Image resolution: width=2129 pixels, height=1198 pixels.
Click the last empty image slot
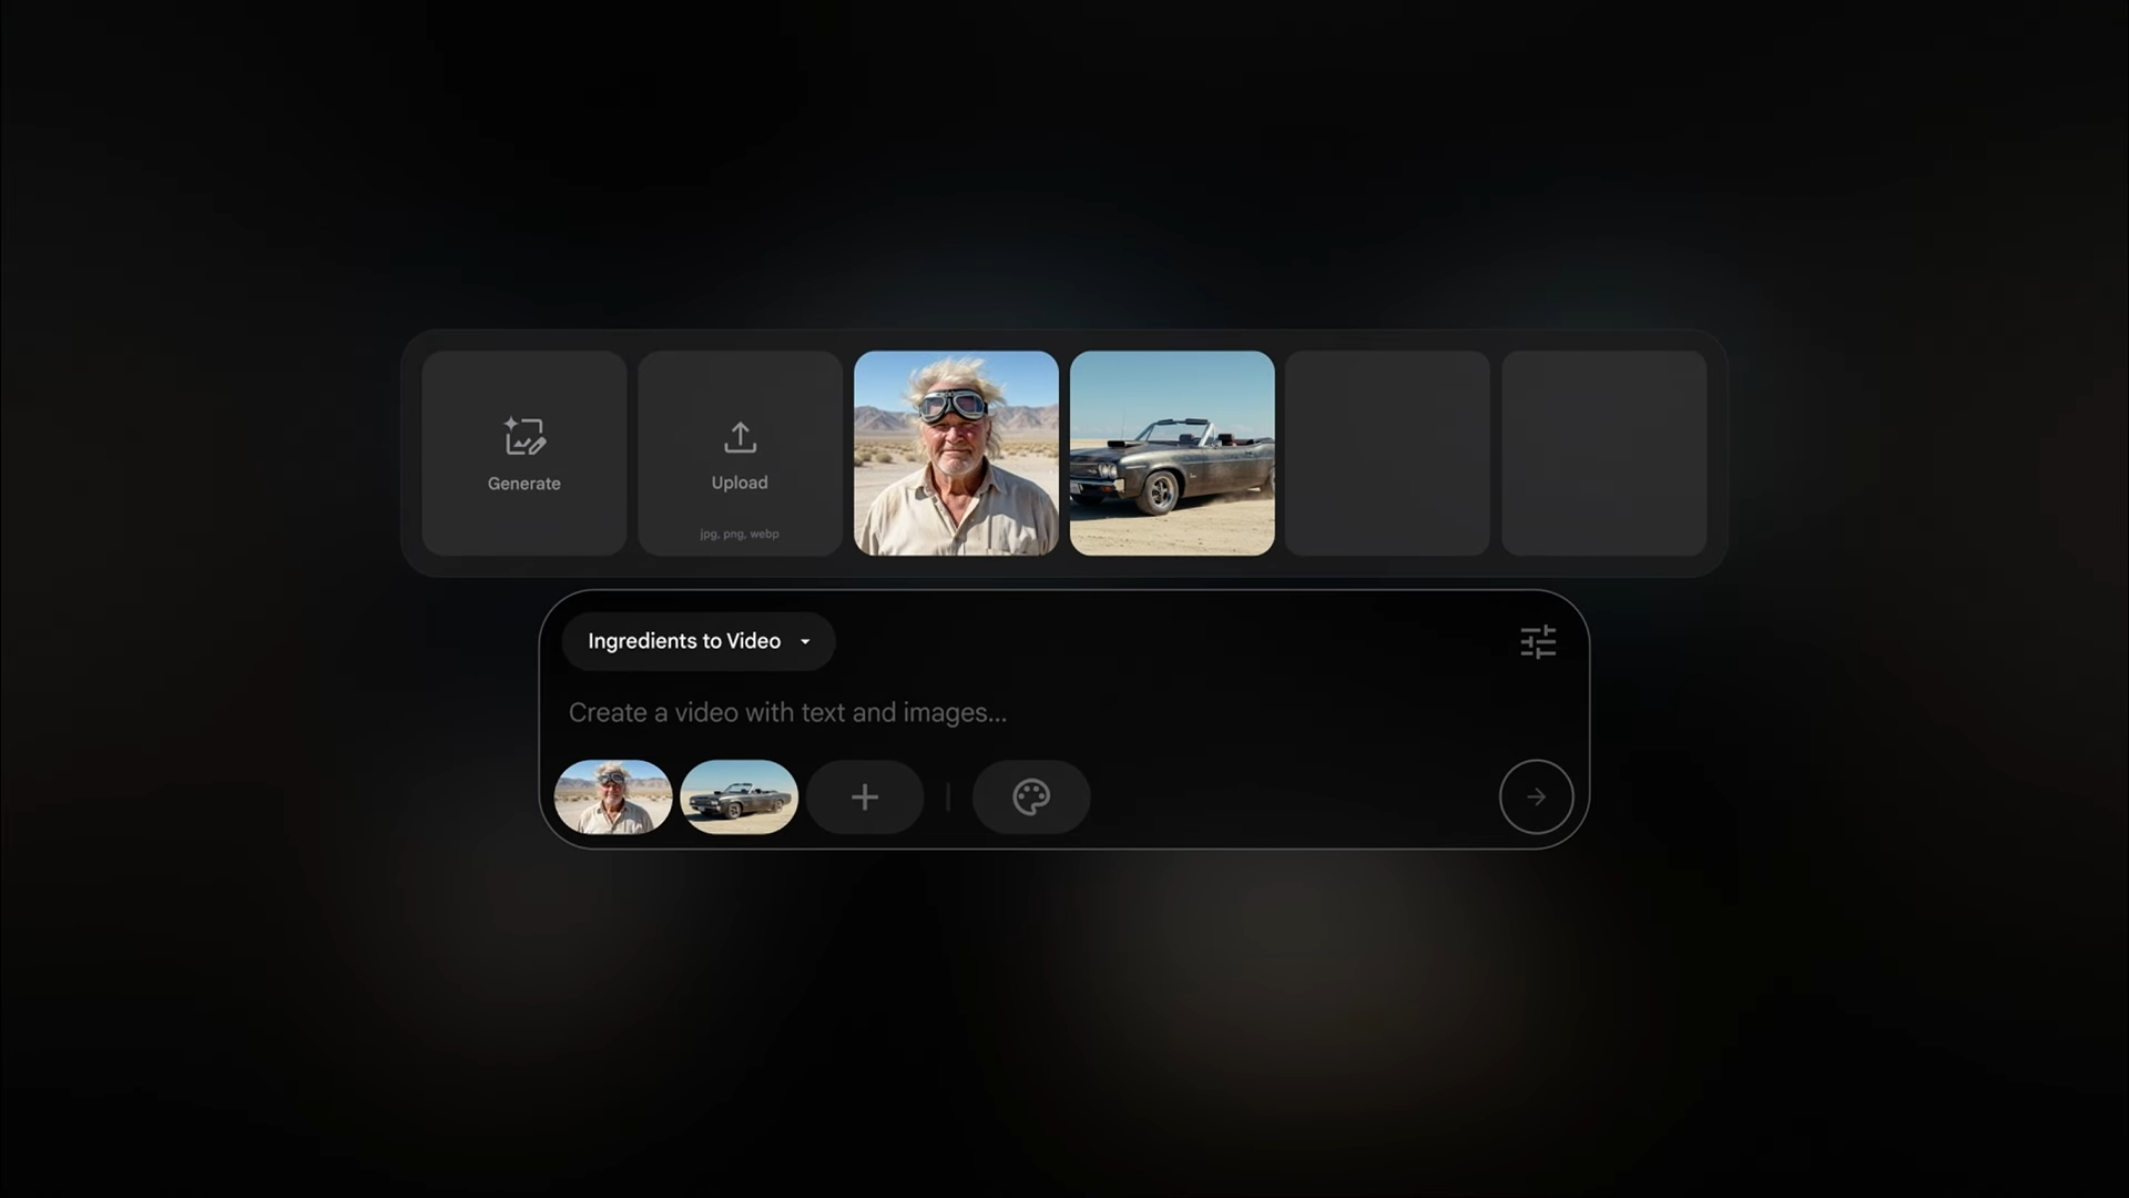[x=1604, y=453]
